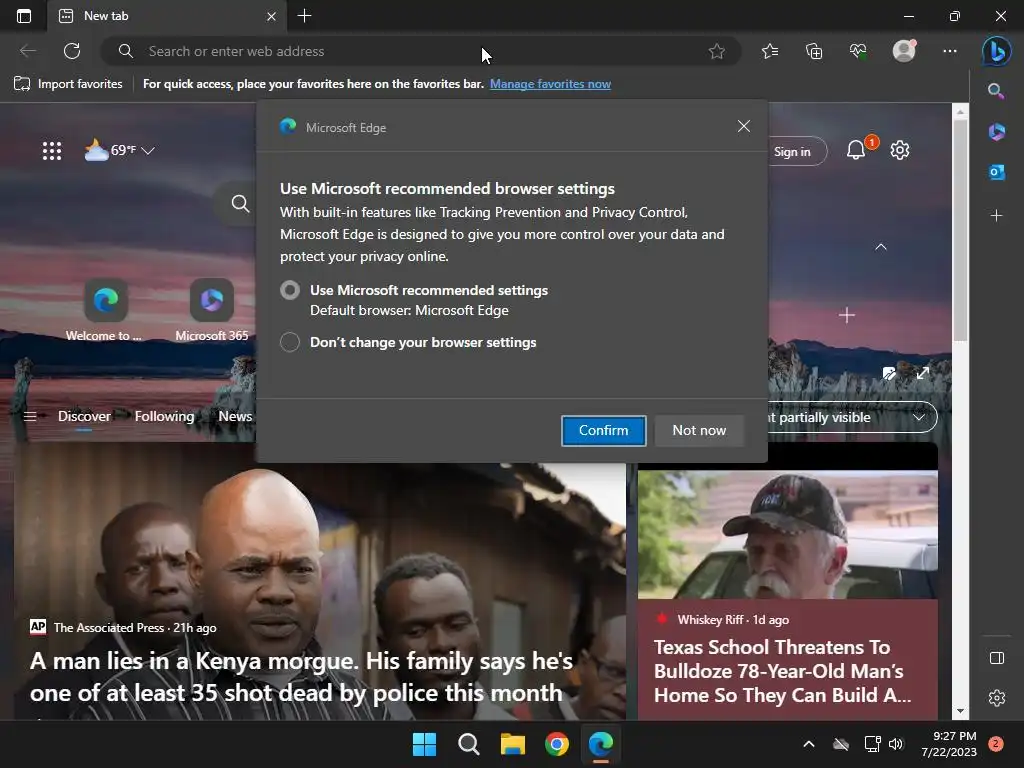The width and height of the screenshot is (1024, 768).
Task: Toggle the sidebar panel layout icon
Action: click(997, 658)
